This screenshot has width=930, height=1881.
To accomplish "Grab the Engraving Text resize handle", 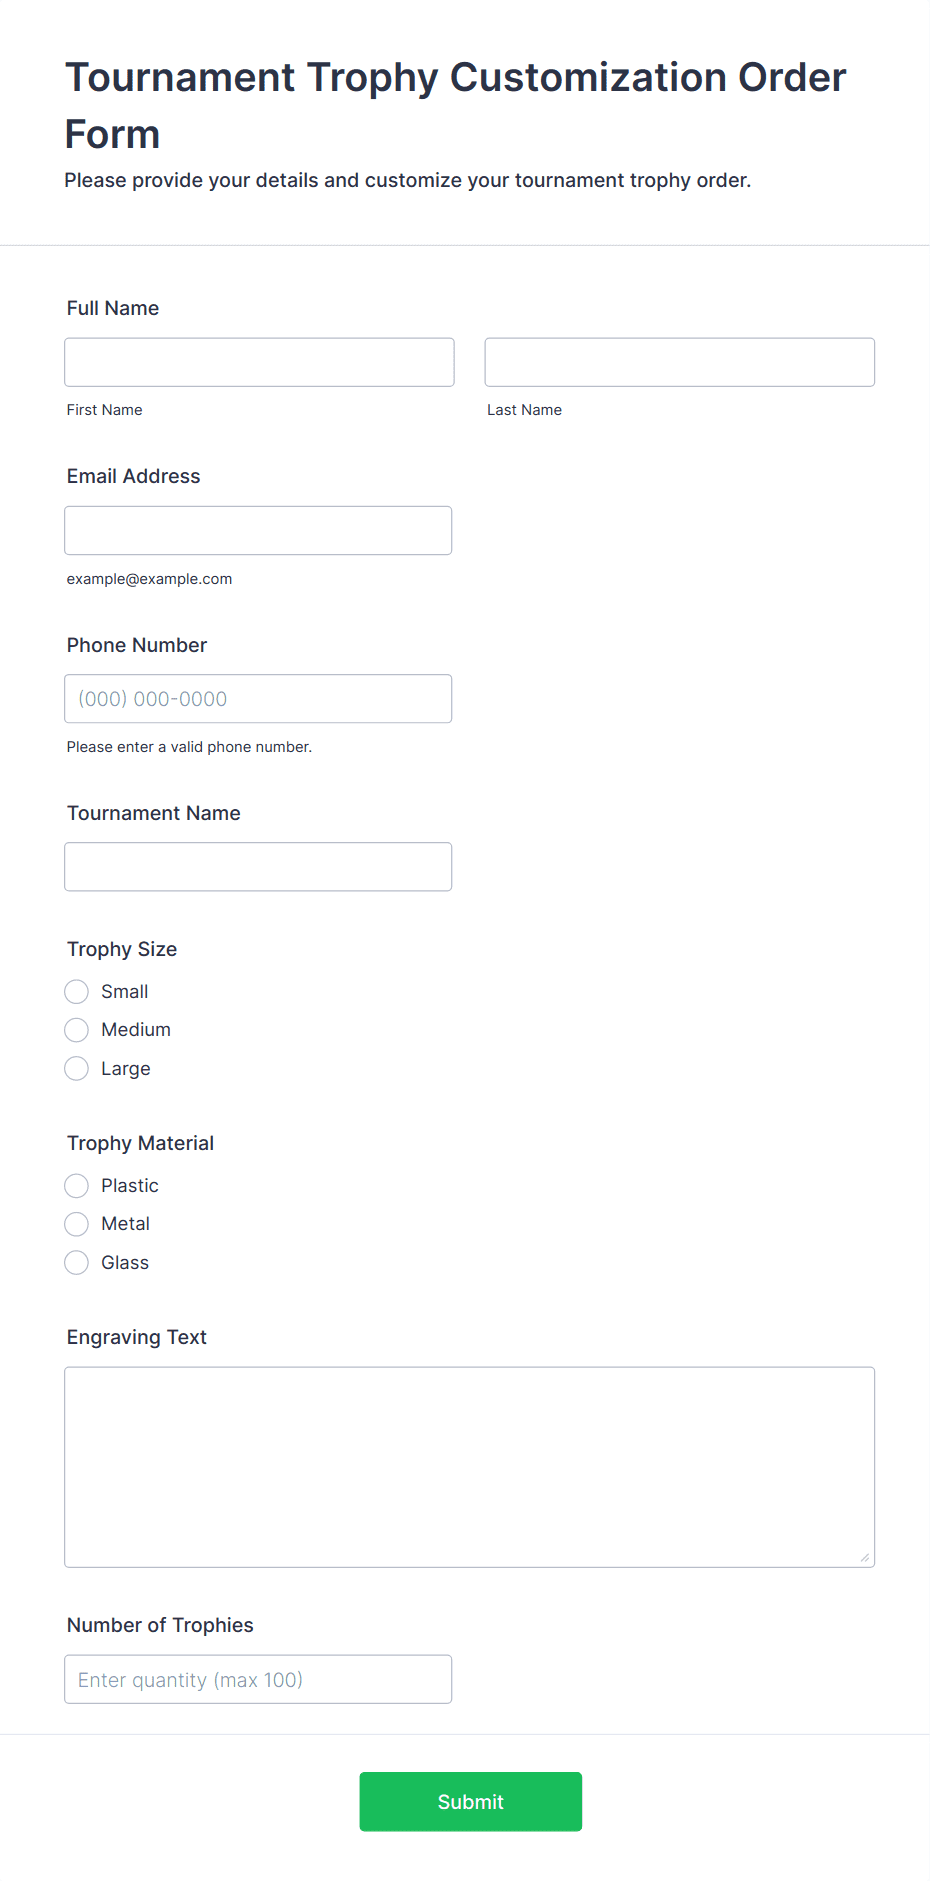I will (865, 1557).
